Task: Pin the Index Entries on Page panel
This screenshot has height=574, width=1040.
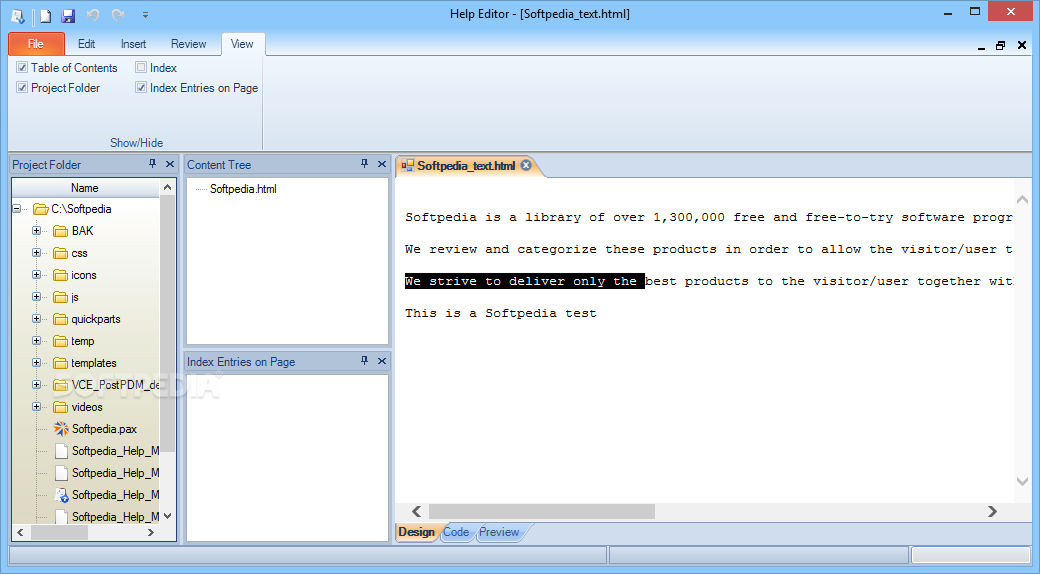Action: pyautogui.click(x=364, y=361)
